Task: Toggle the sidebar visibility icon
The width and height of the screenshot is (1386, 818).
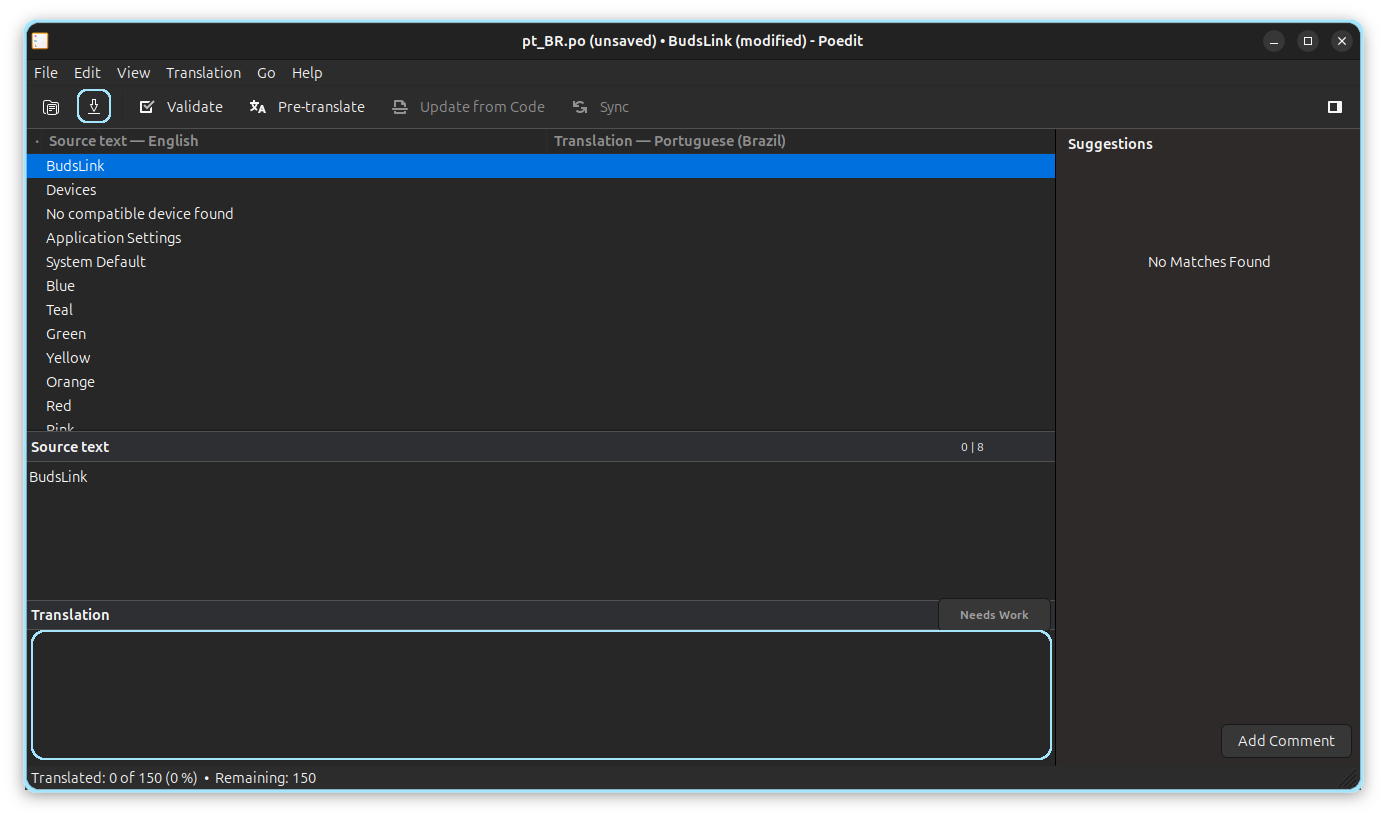Action: click(x=1334, y=107)
